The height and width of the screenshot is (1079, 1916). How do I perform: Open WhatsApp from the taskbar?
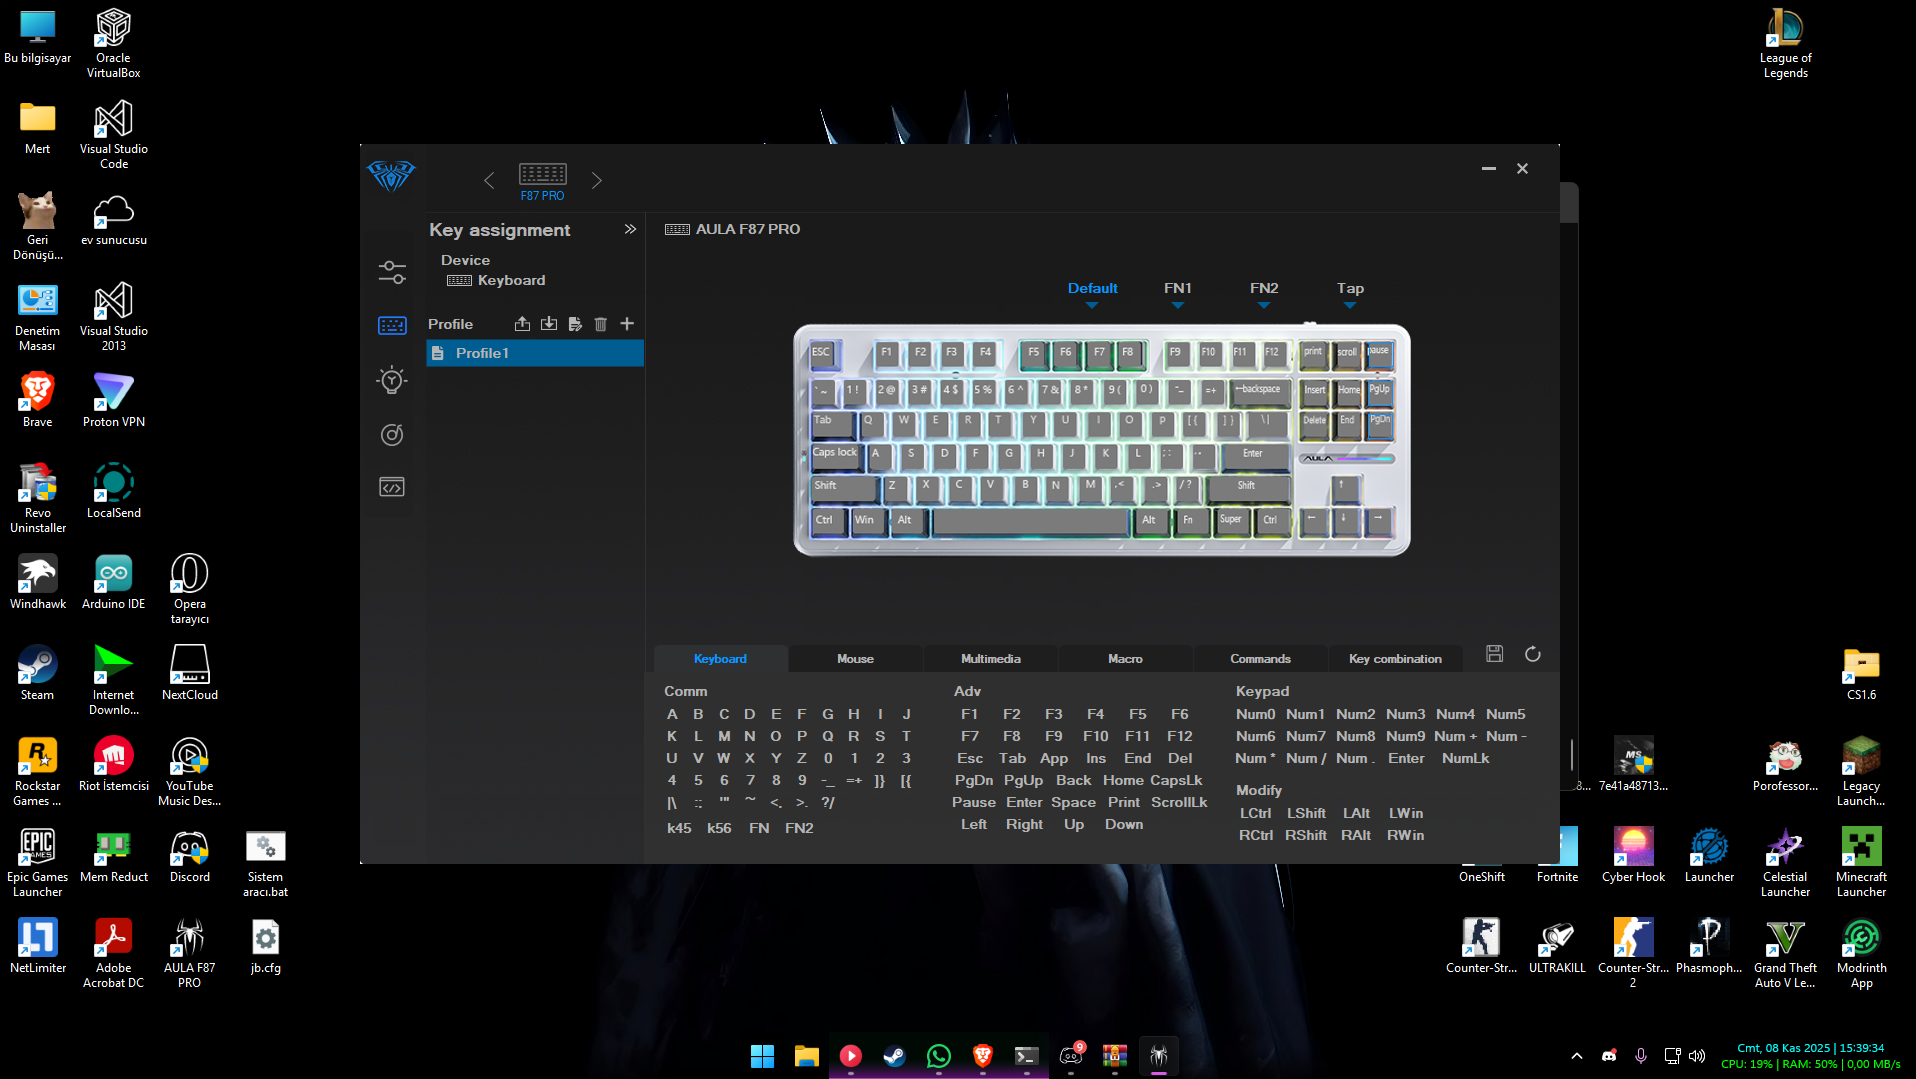938,1056
